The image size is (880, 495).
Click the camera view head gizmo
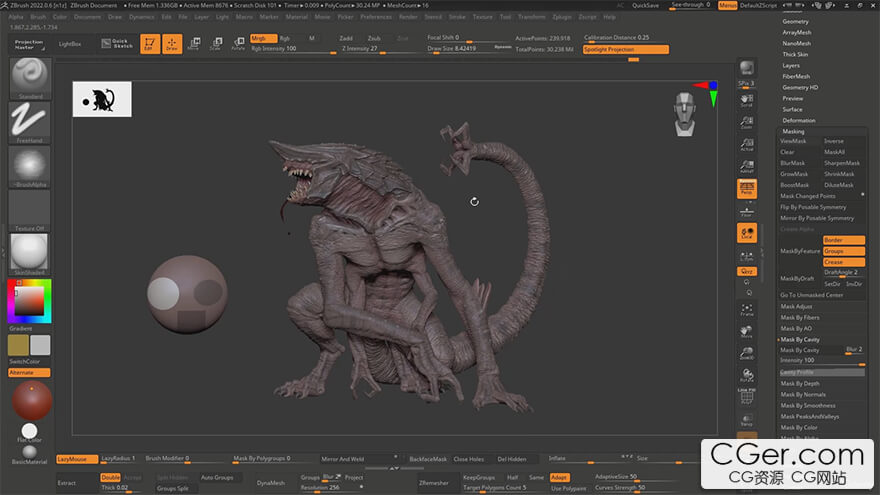click(685, 114)
